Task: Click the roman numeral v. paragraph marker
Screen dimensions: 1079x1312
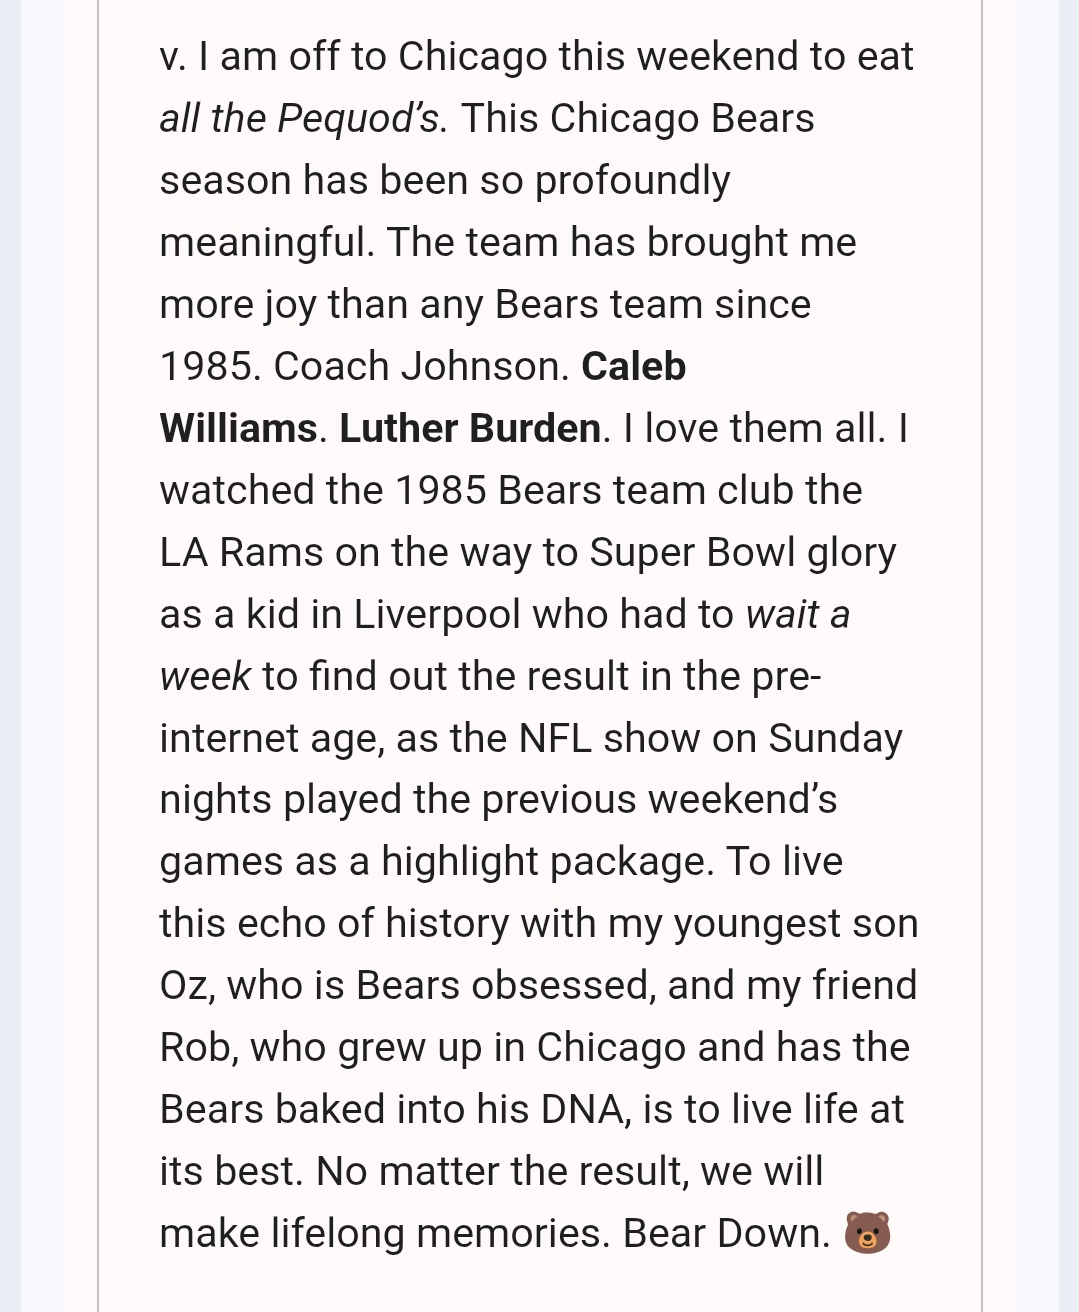Action: [x=172, y=57]
